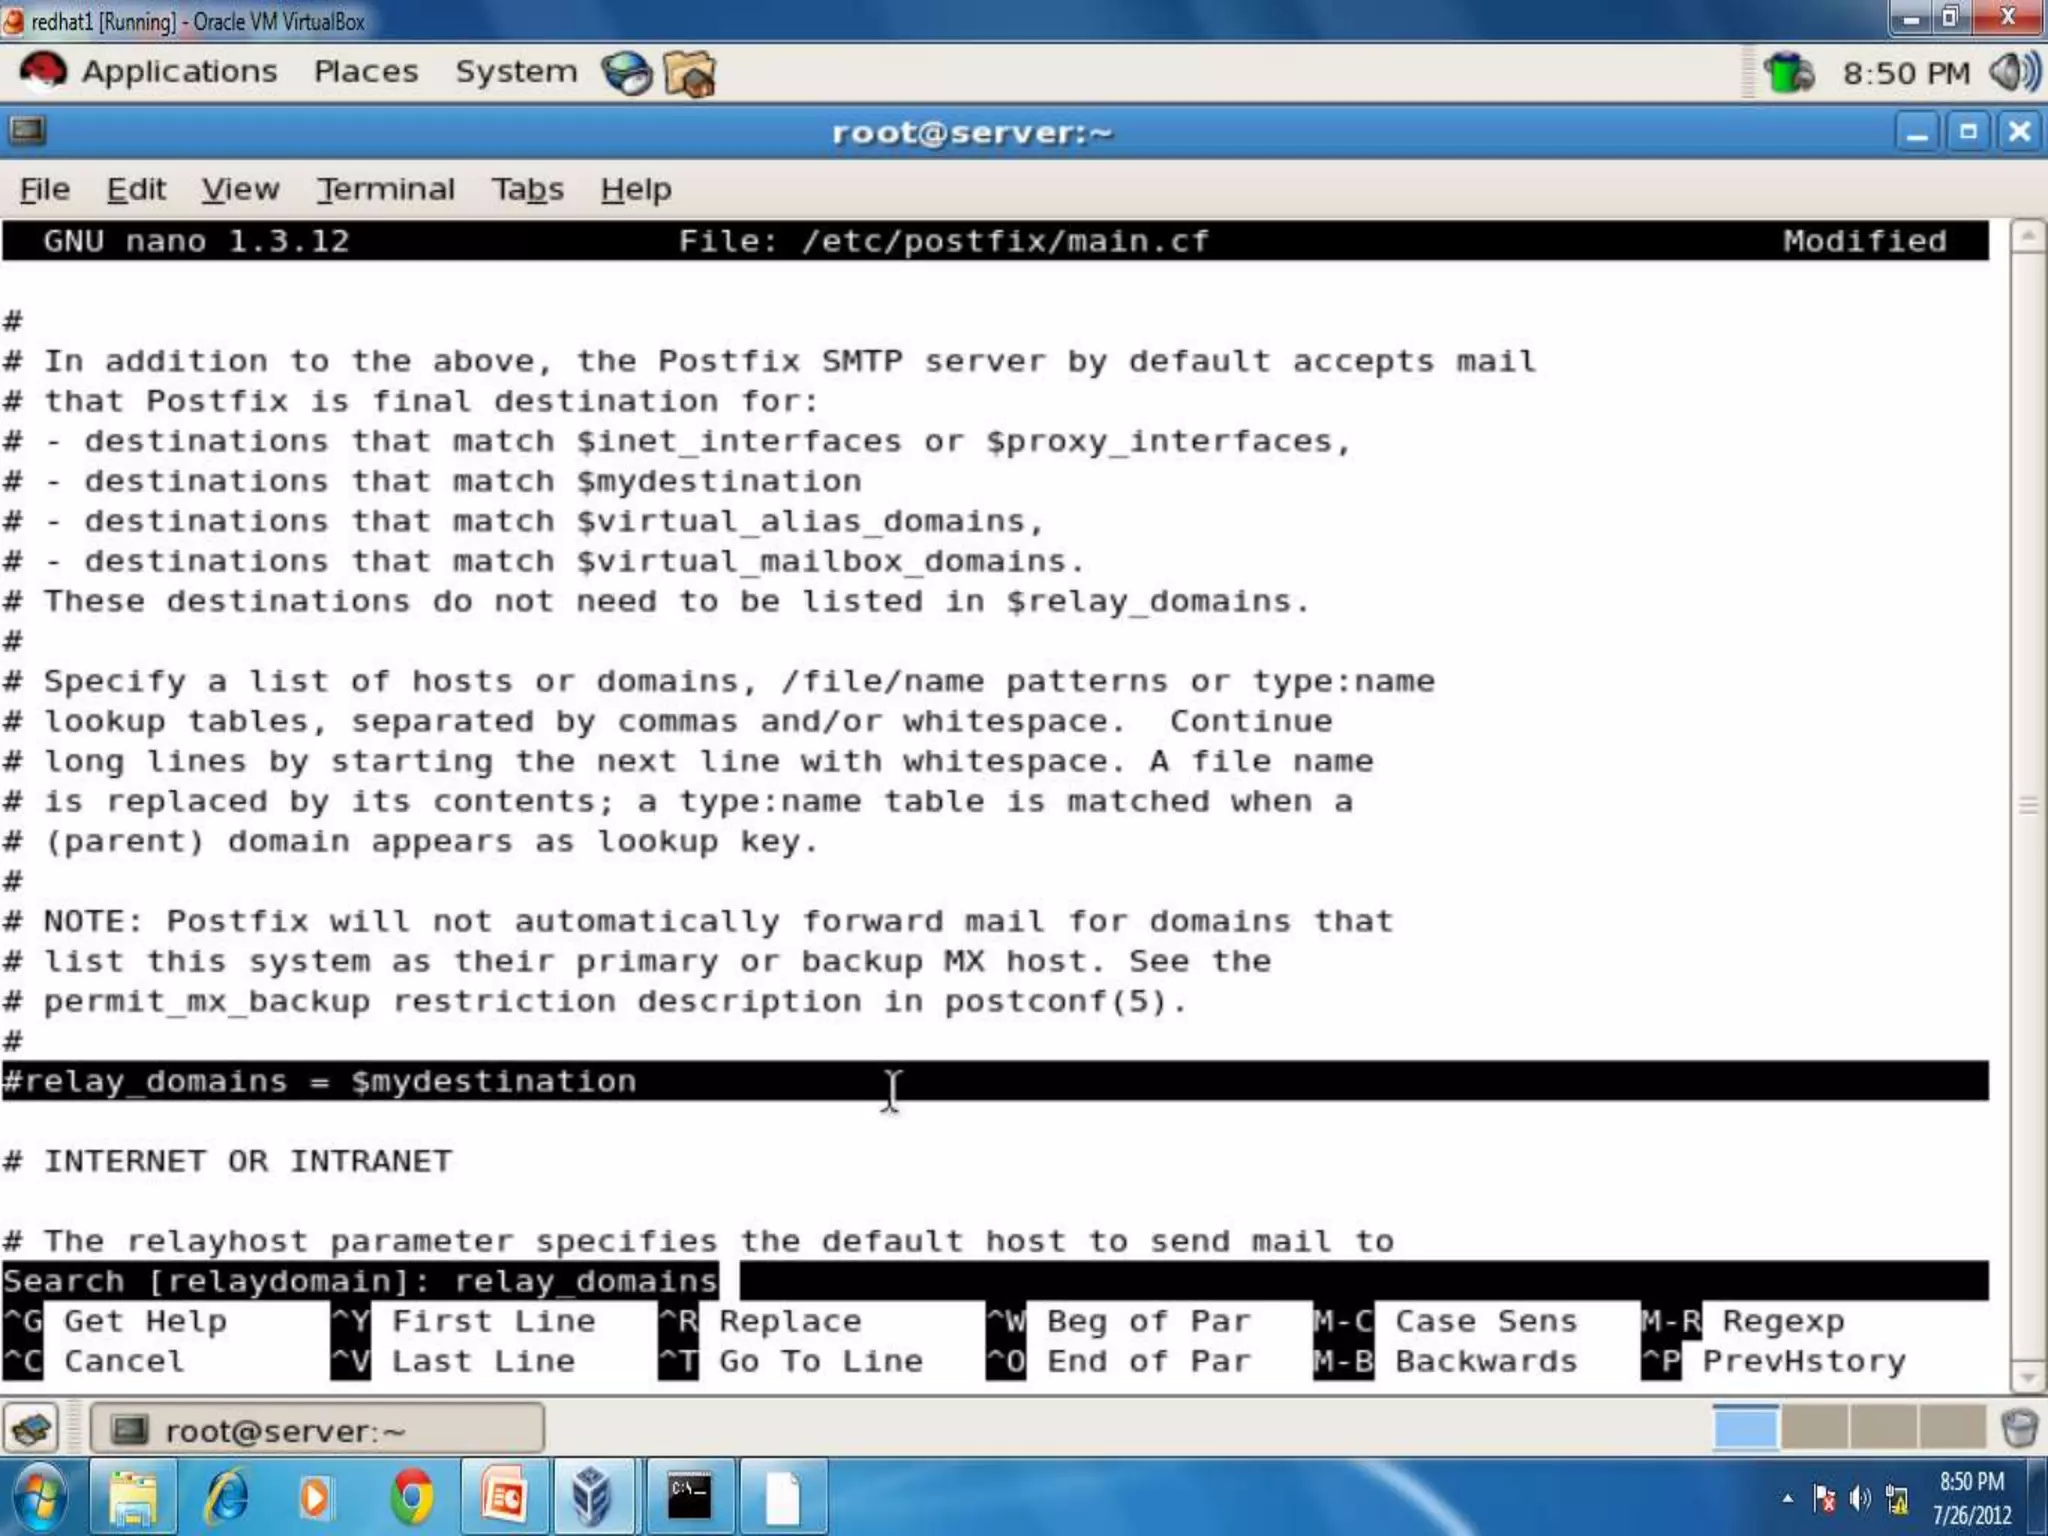Open the Terminal menu in menu bar
Screen dimensions: 2048x1536
pos(385,189)
